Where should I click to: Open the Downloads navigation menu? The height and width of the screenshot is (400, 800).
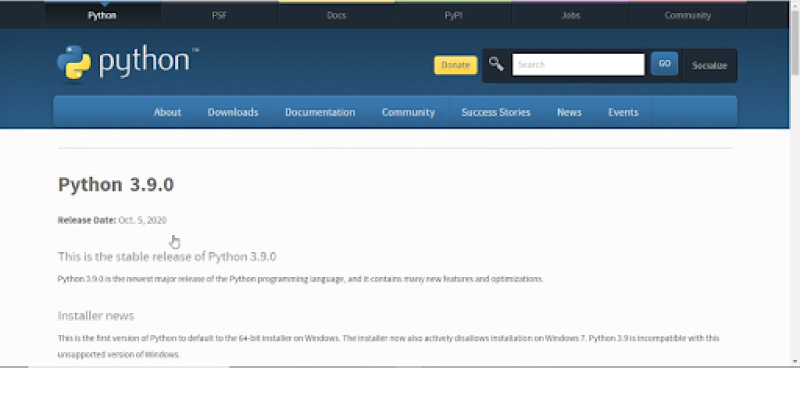pos(233,112)
